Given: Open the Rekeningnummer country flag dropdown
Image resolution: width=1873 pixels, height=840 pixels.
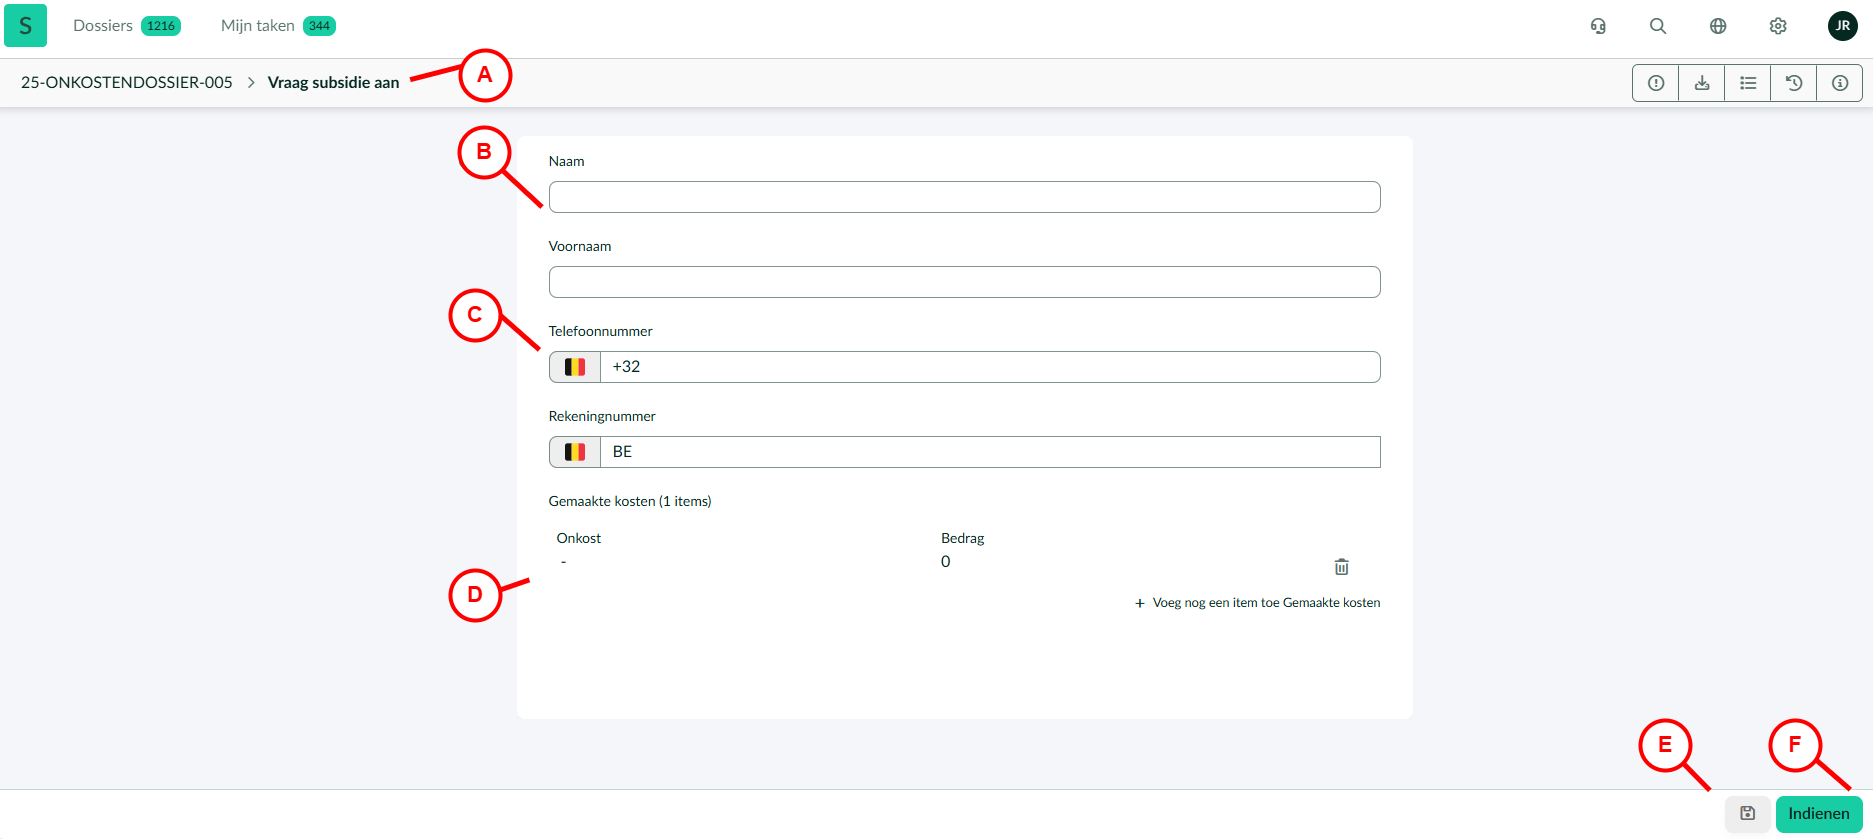Looking at the screenshot, I should (x=575, y=452).
